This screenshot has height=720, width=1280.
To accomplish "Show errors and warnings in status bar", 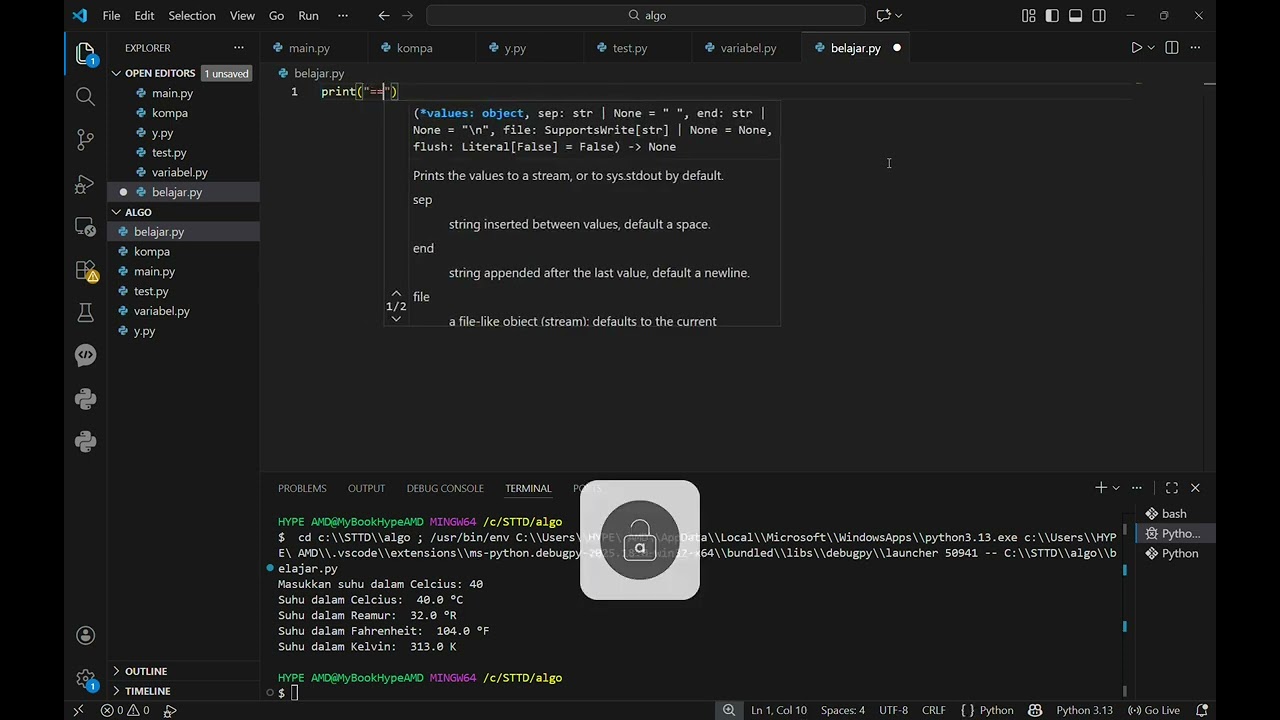I will pyautogui.click(x=125, y=710).
